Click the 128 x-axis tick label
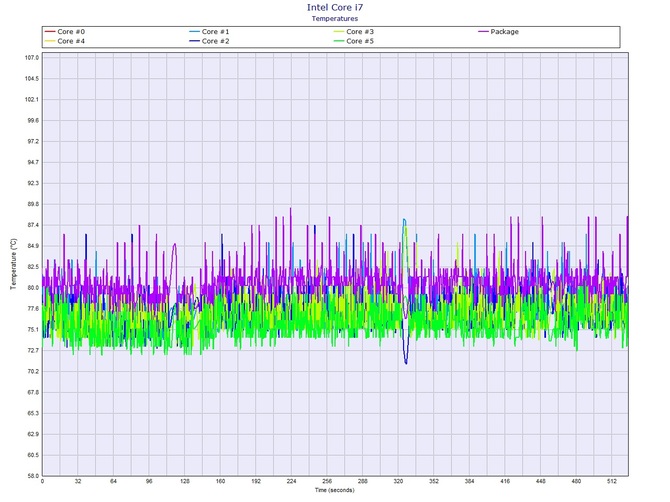 coord(185,481)
